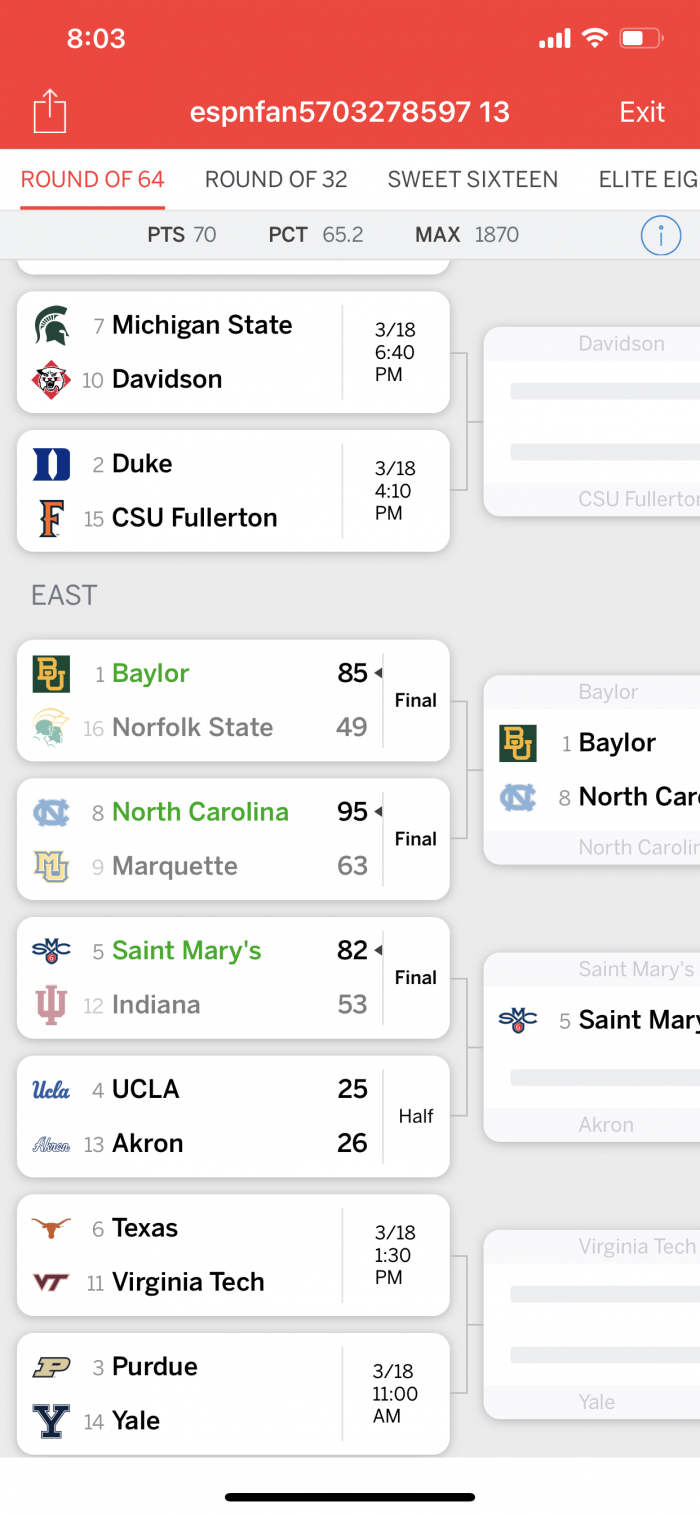
Task: Select the Virginia Tech logo
Action: tap(52, 1282)
